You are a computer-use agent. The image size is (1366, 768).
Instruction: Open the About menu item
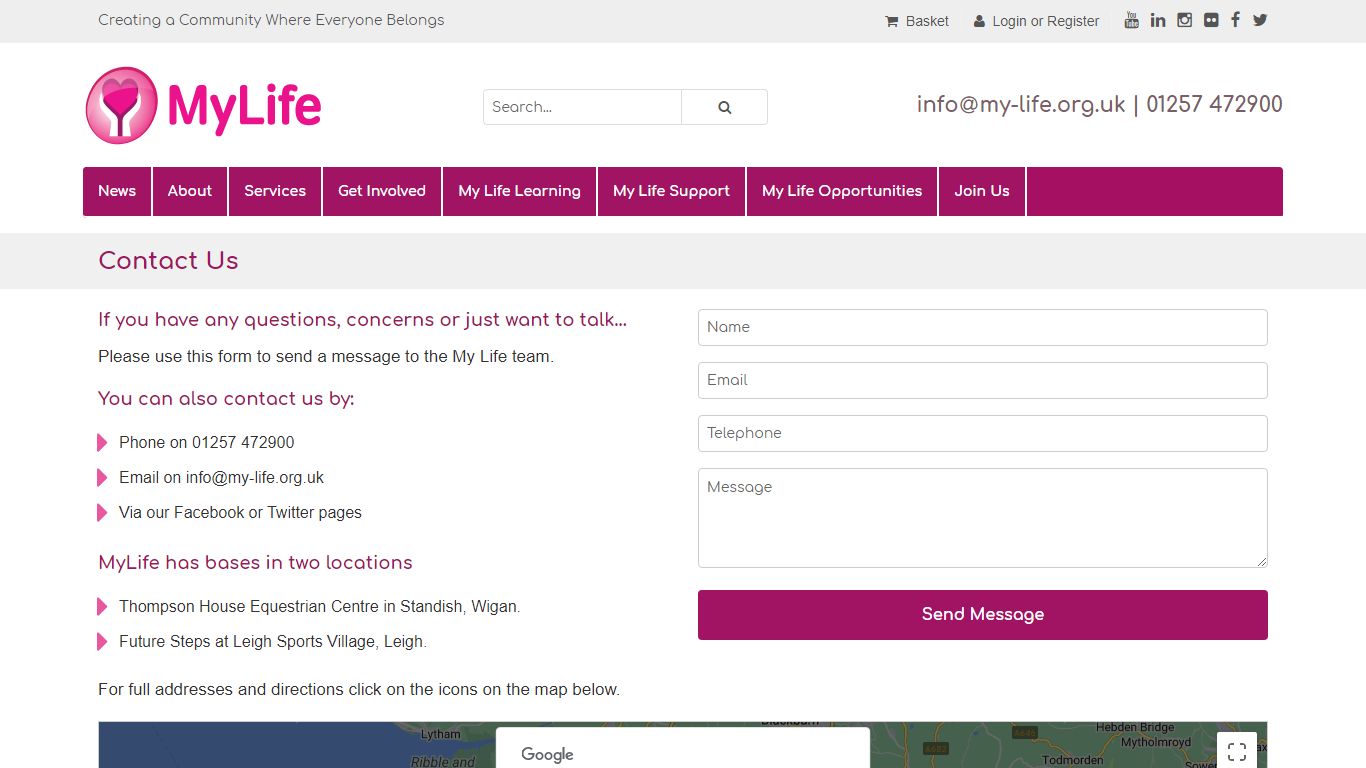[x=190, y=191]
